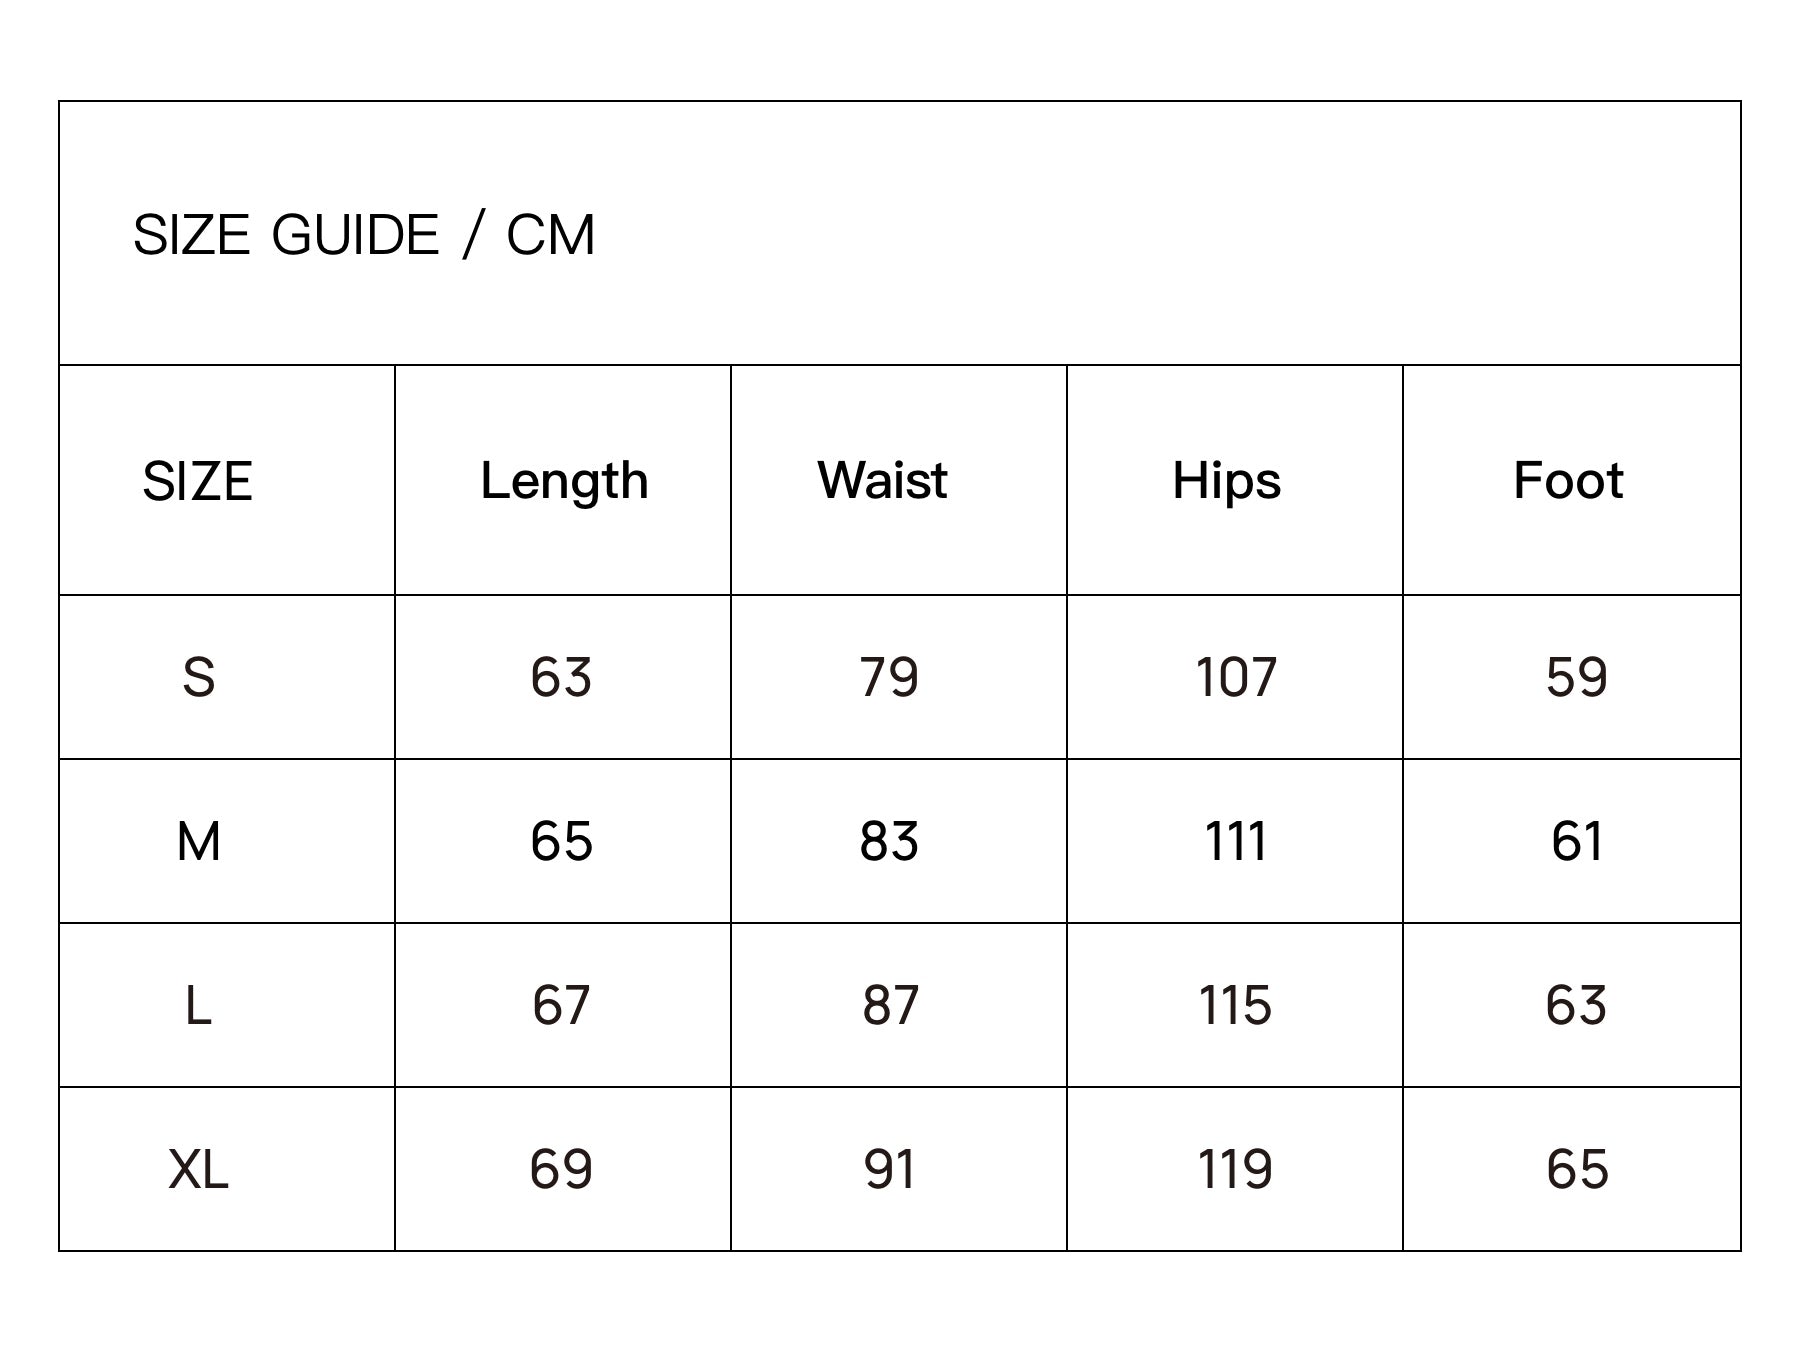Image resolution: width=1800 pixels, height=1348 pixels.
Task: Click foot value 59 for size S
Action: (1577, 677)
